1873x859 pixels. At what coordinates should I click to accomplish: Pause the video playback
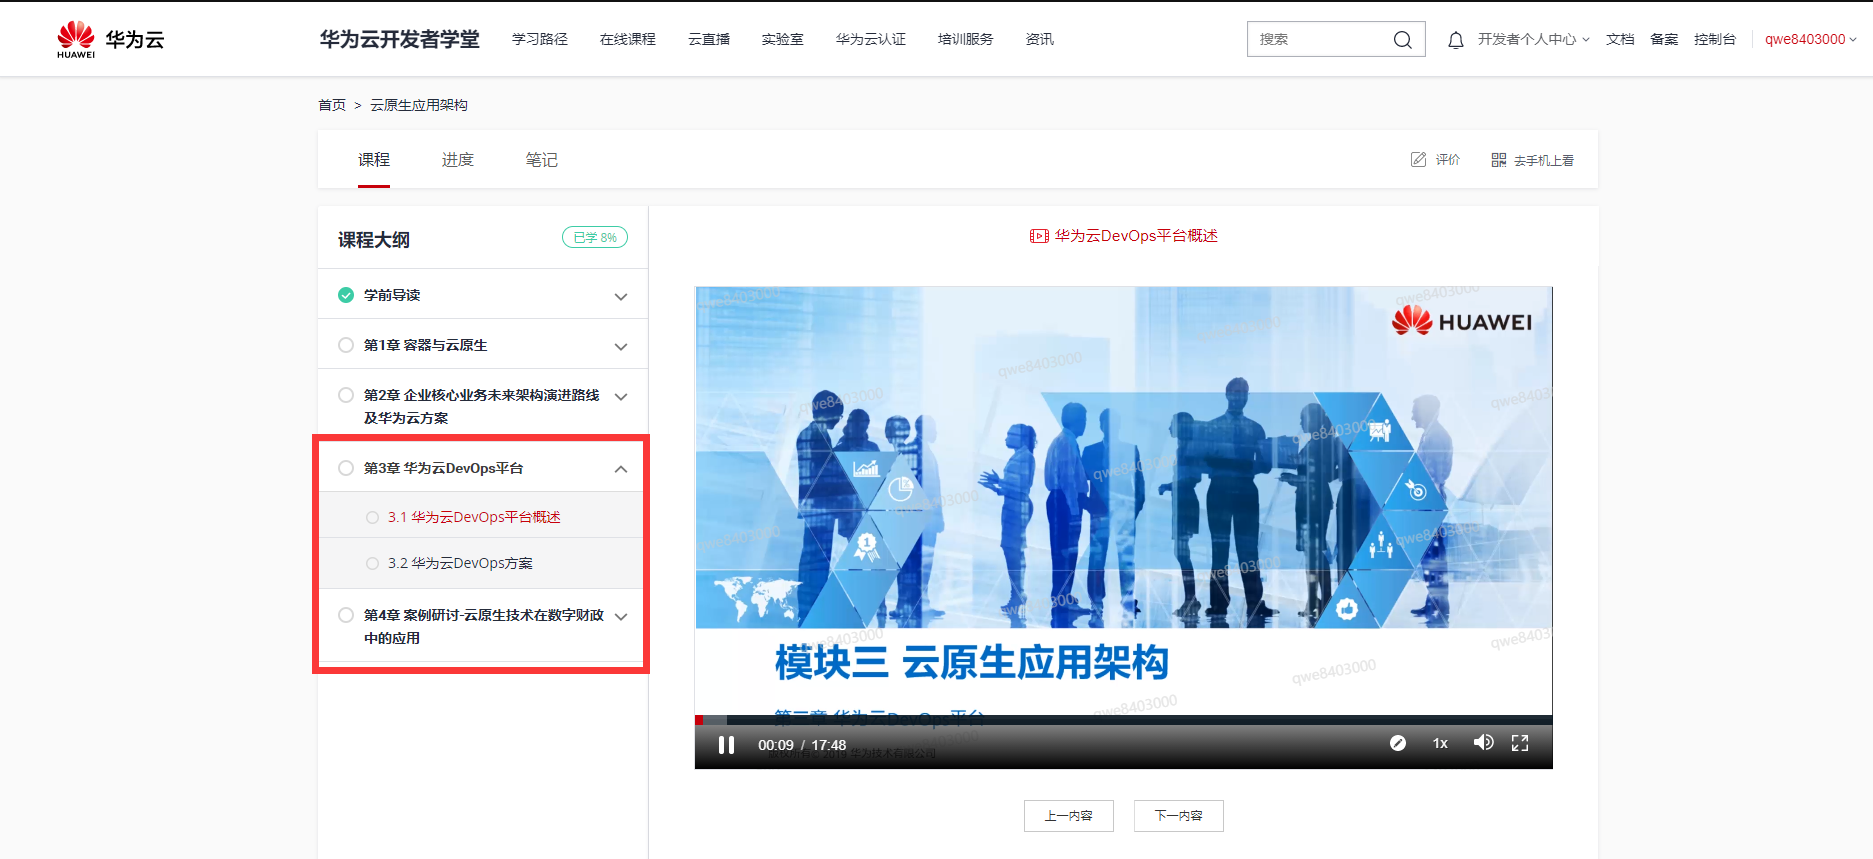click(727, 745)
